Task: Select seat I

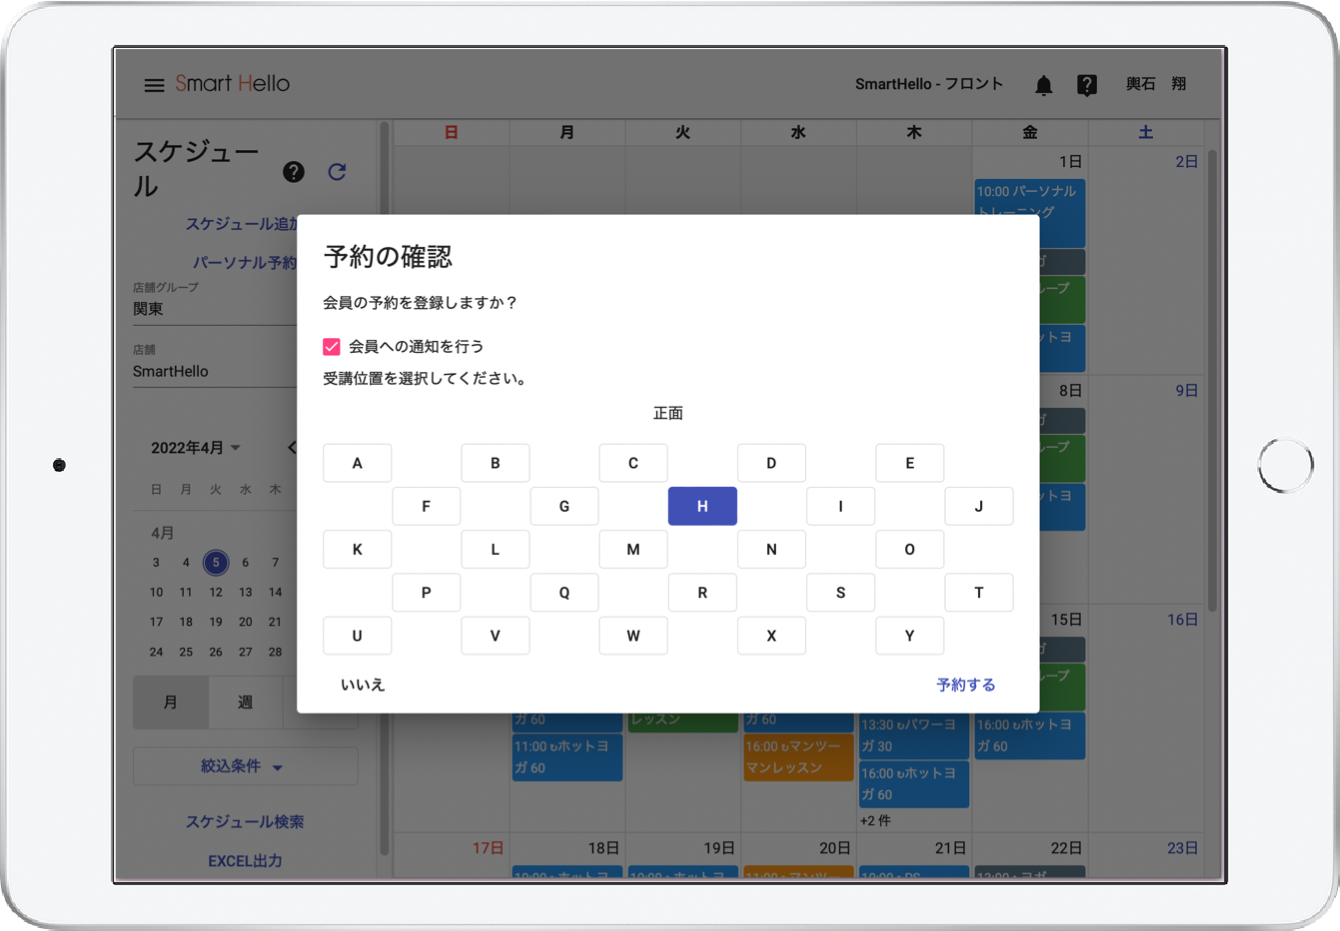Action: (840, 506)
